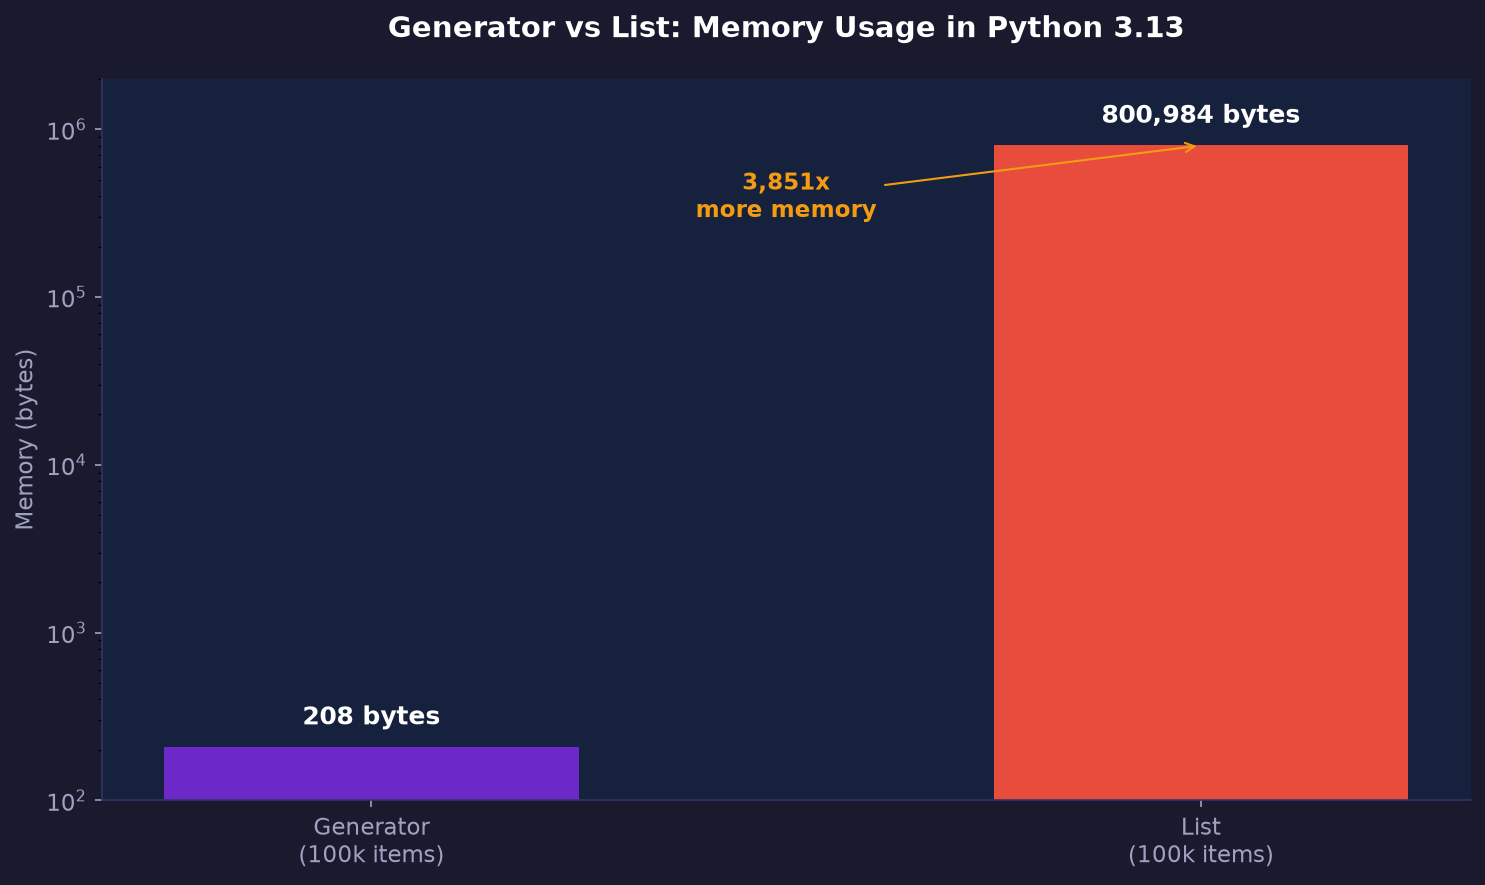The width and height of the screenshot is (1485, 885).
Task: Click the 10^4 y-axis tick label
Action: [68, 465]
